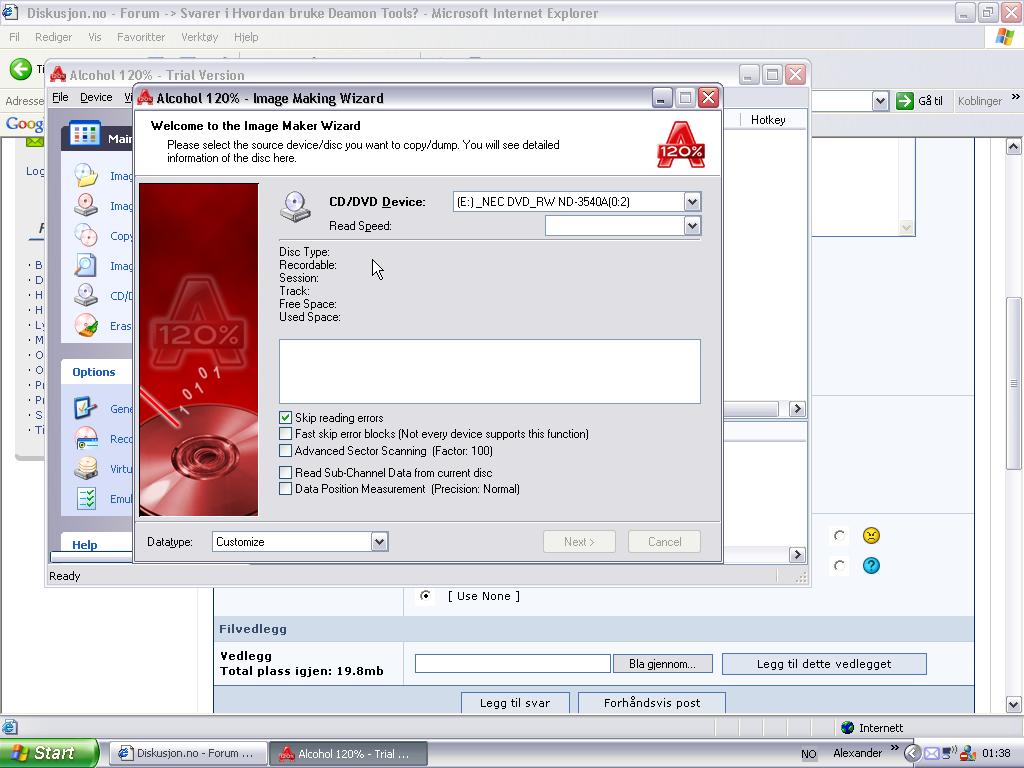Enable Fast skip error blocks checkbox
Screen dimensions: 1024x768
click(x=285, y=434)
